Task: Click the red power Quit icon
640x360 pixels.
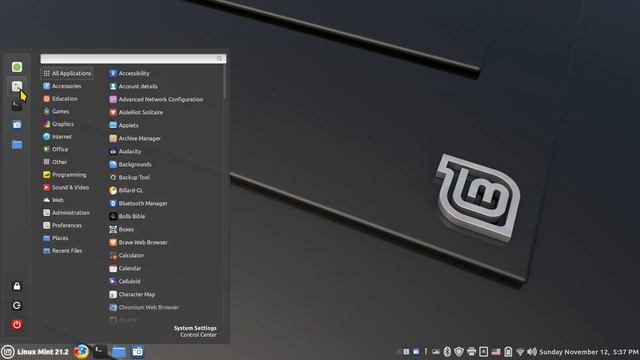Action: [x=17, y=325]
